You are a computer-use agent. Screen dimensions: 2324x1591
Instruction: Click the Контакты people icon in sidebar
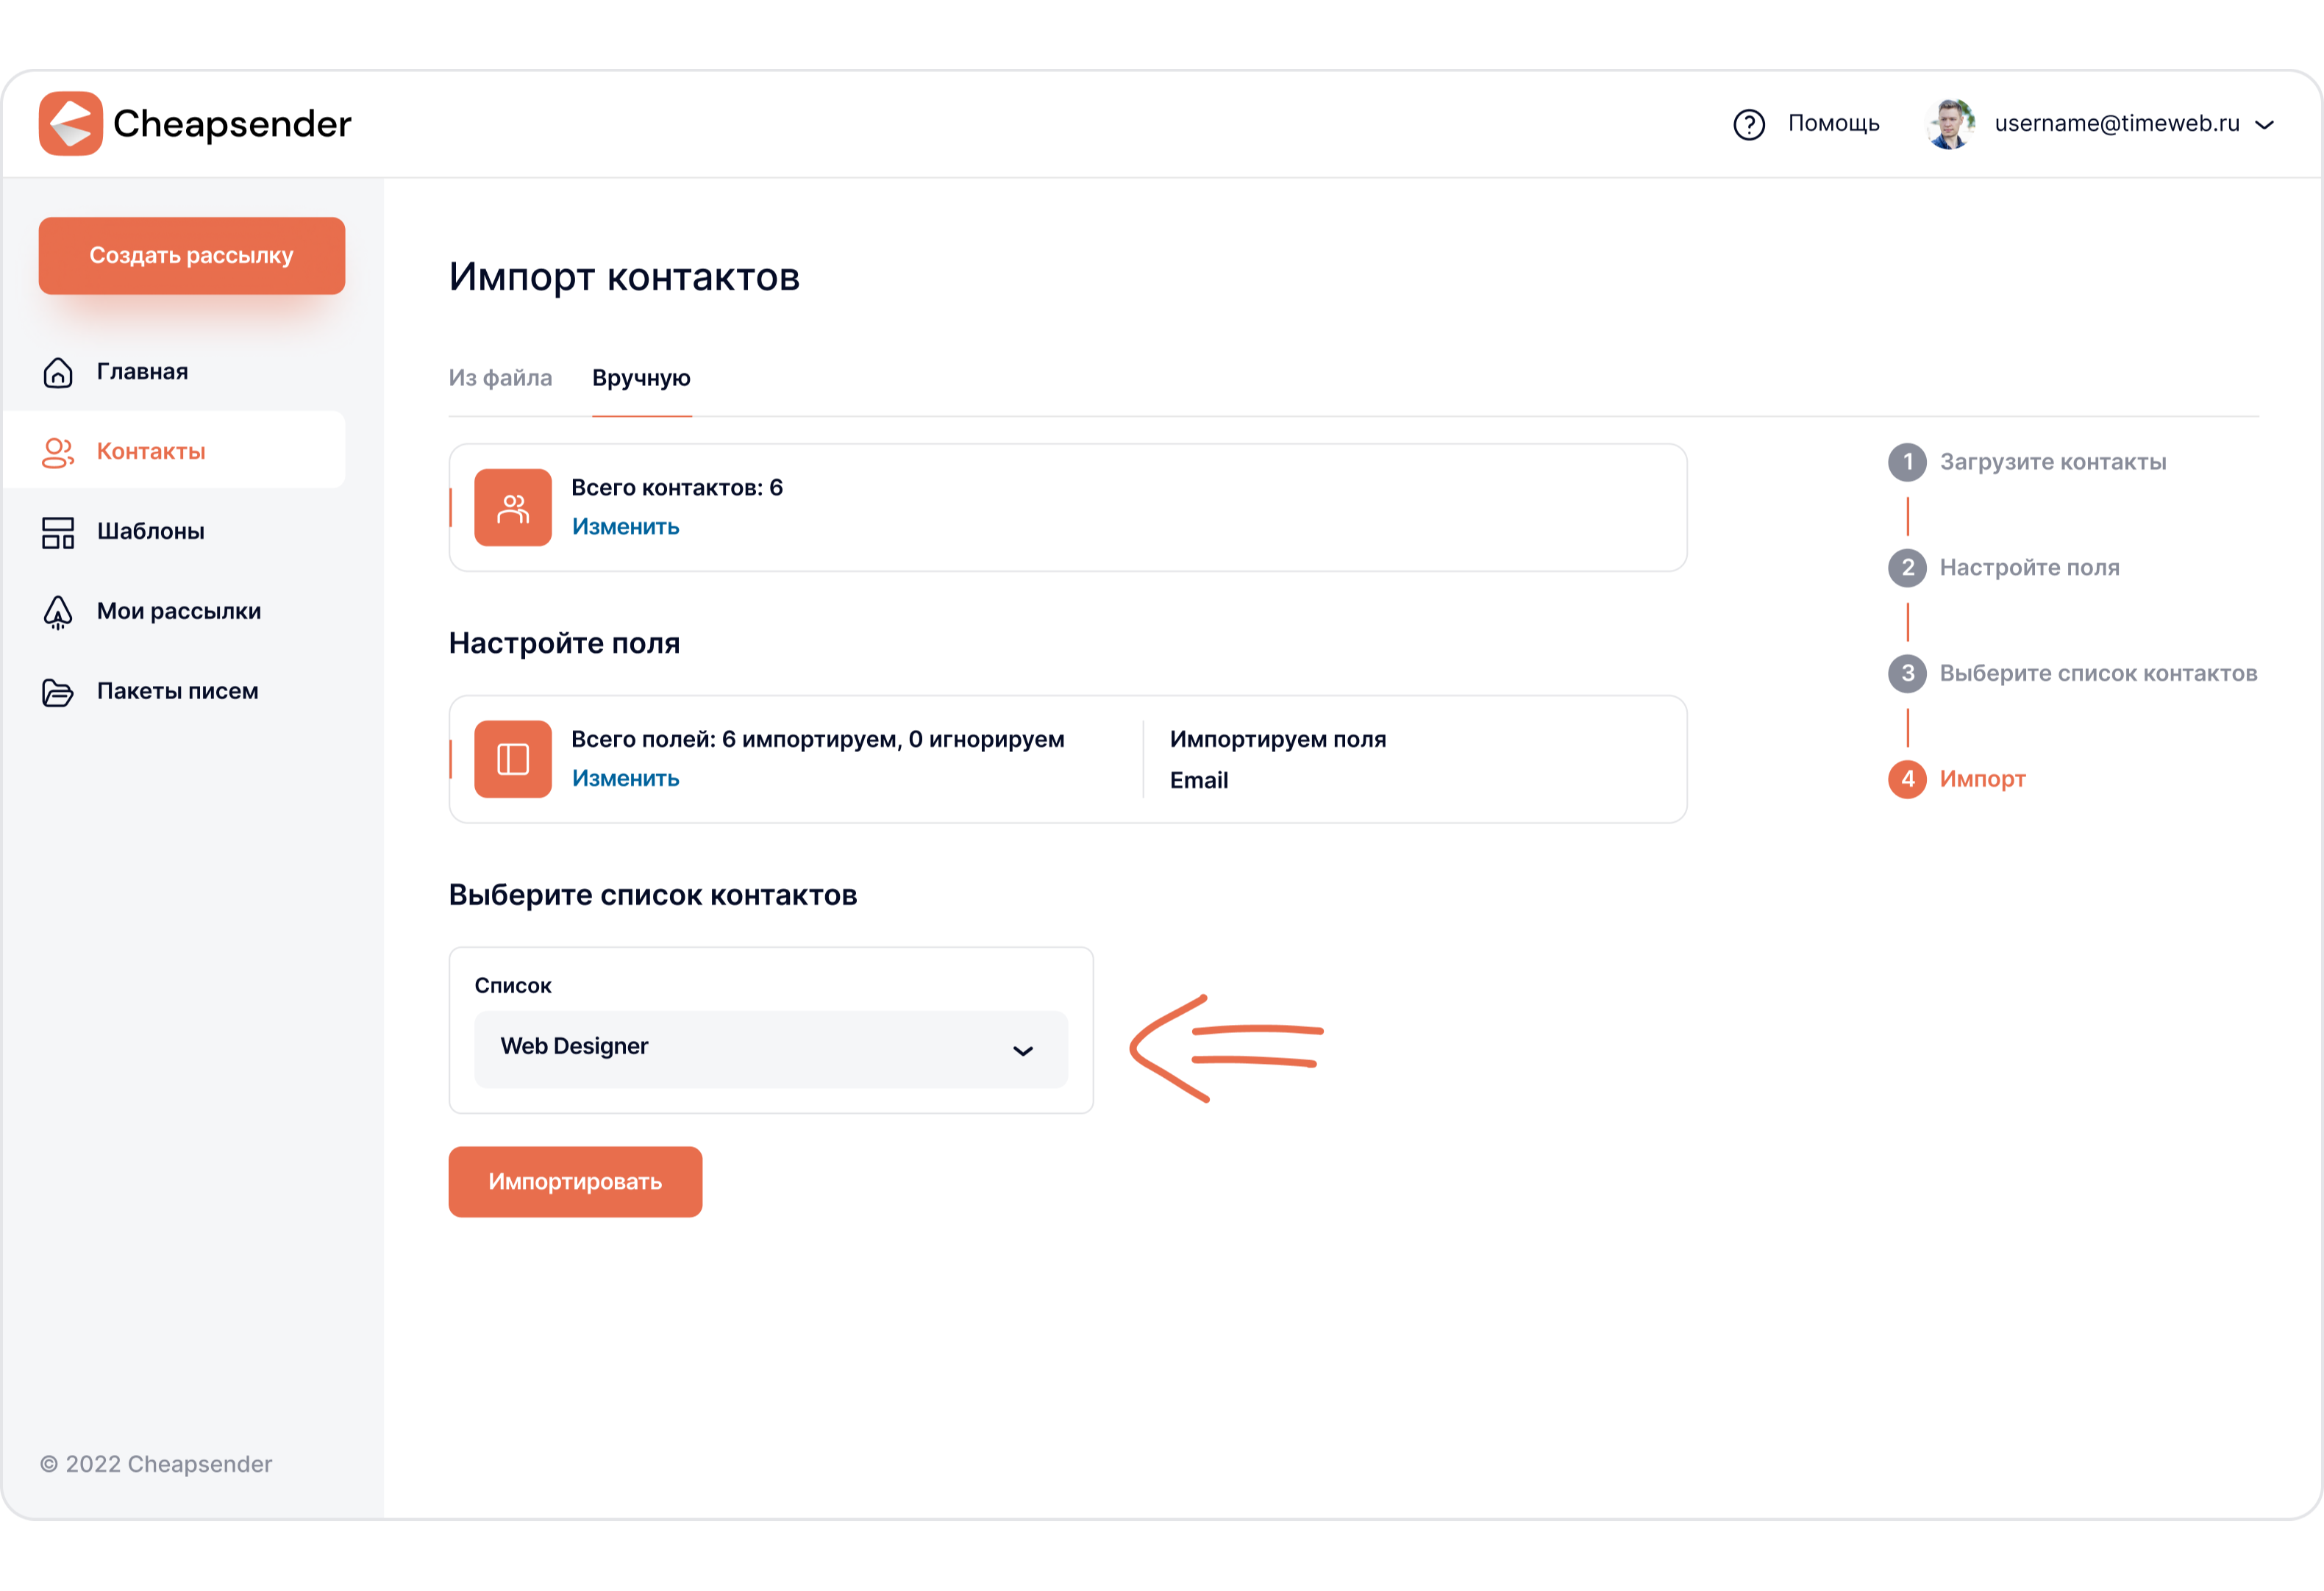(x=58, y=452)
